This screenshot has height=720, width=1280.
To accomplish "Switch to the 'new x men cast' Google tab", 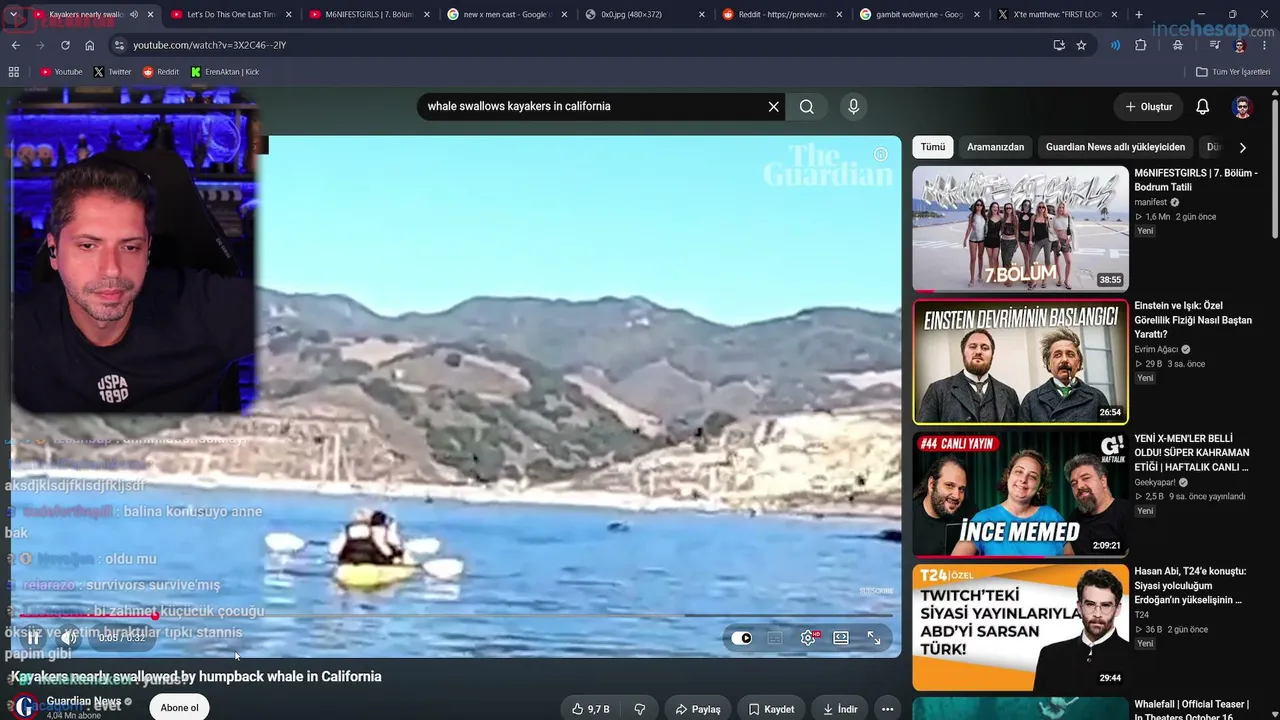I will (x=506, y=15).
